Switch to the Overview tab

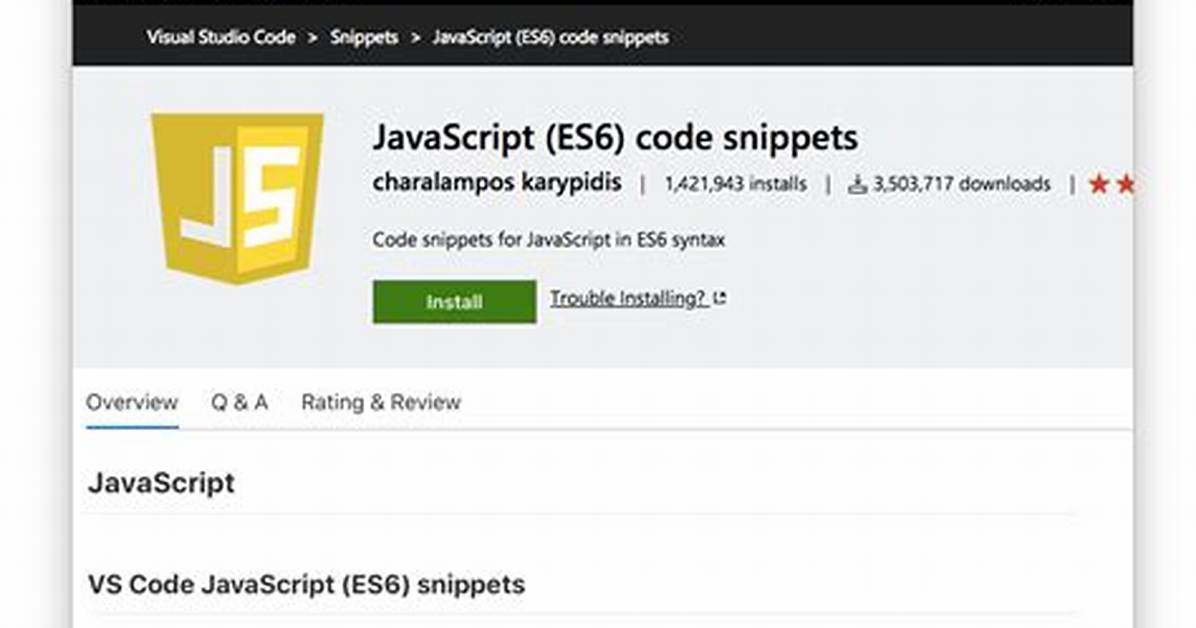(132, 402)
